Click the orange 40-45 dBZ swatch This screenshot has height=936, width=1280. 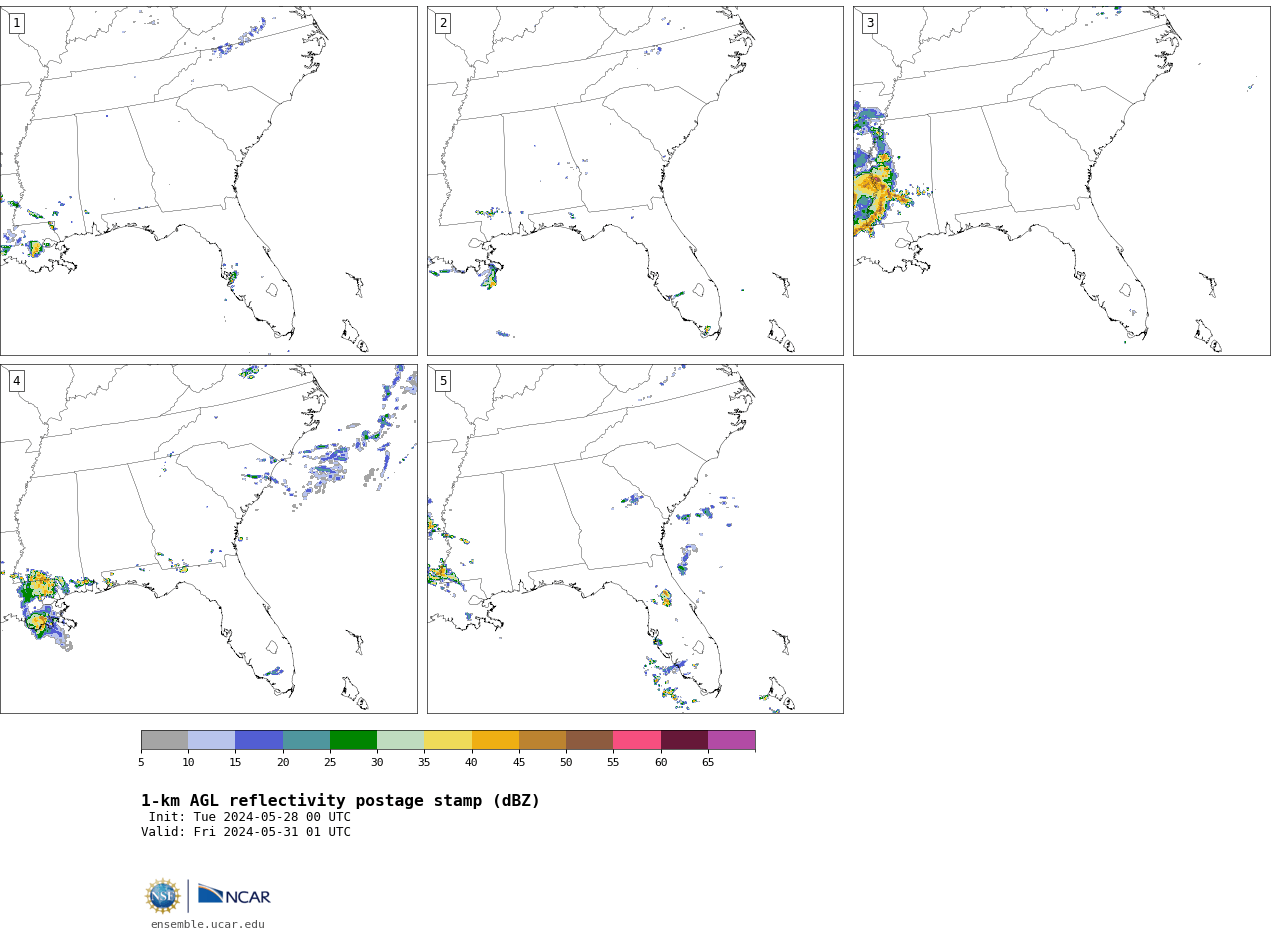coord(495,740)
